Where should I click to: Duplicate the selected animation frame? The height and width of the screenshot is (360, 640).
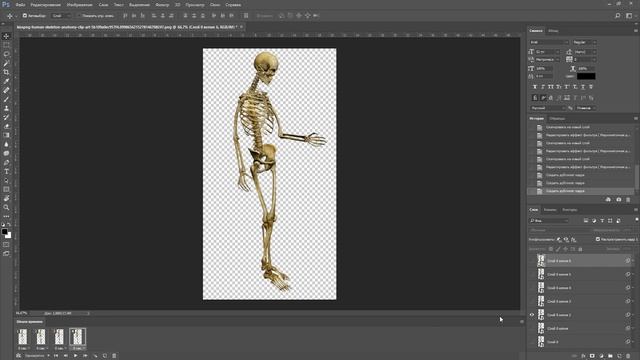[x=105, y=356]
